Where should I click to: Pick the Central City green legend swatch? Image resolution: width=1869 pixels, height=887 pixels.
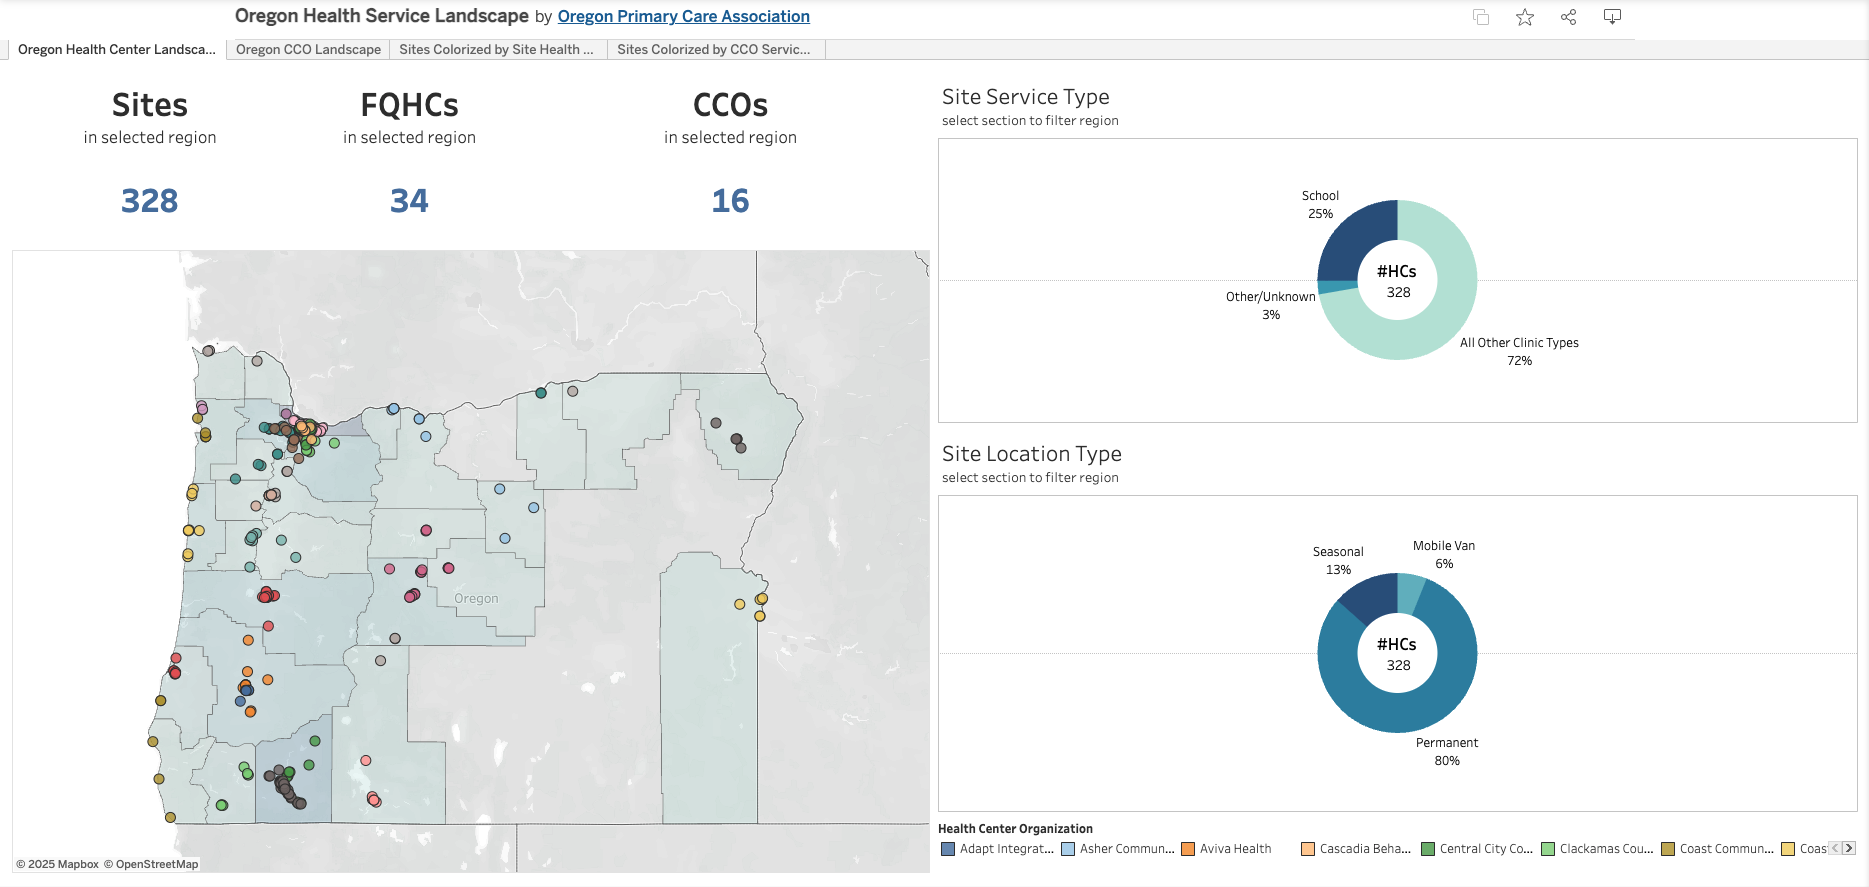pos(1428,849)
